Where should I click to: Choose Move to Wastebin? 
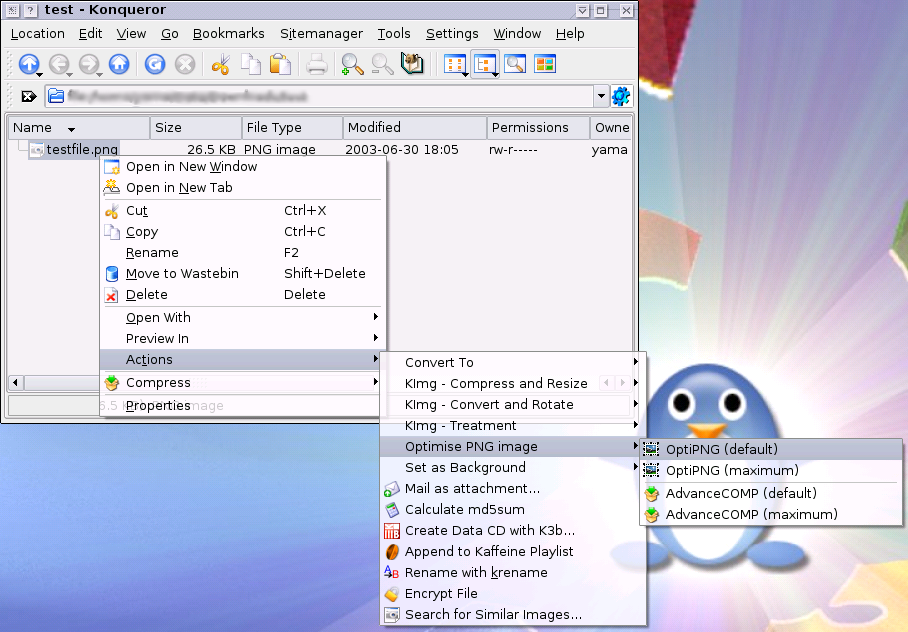click(x=242, y=273)
